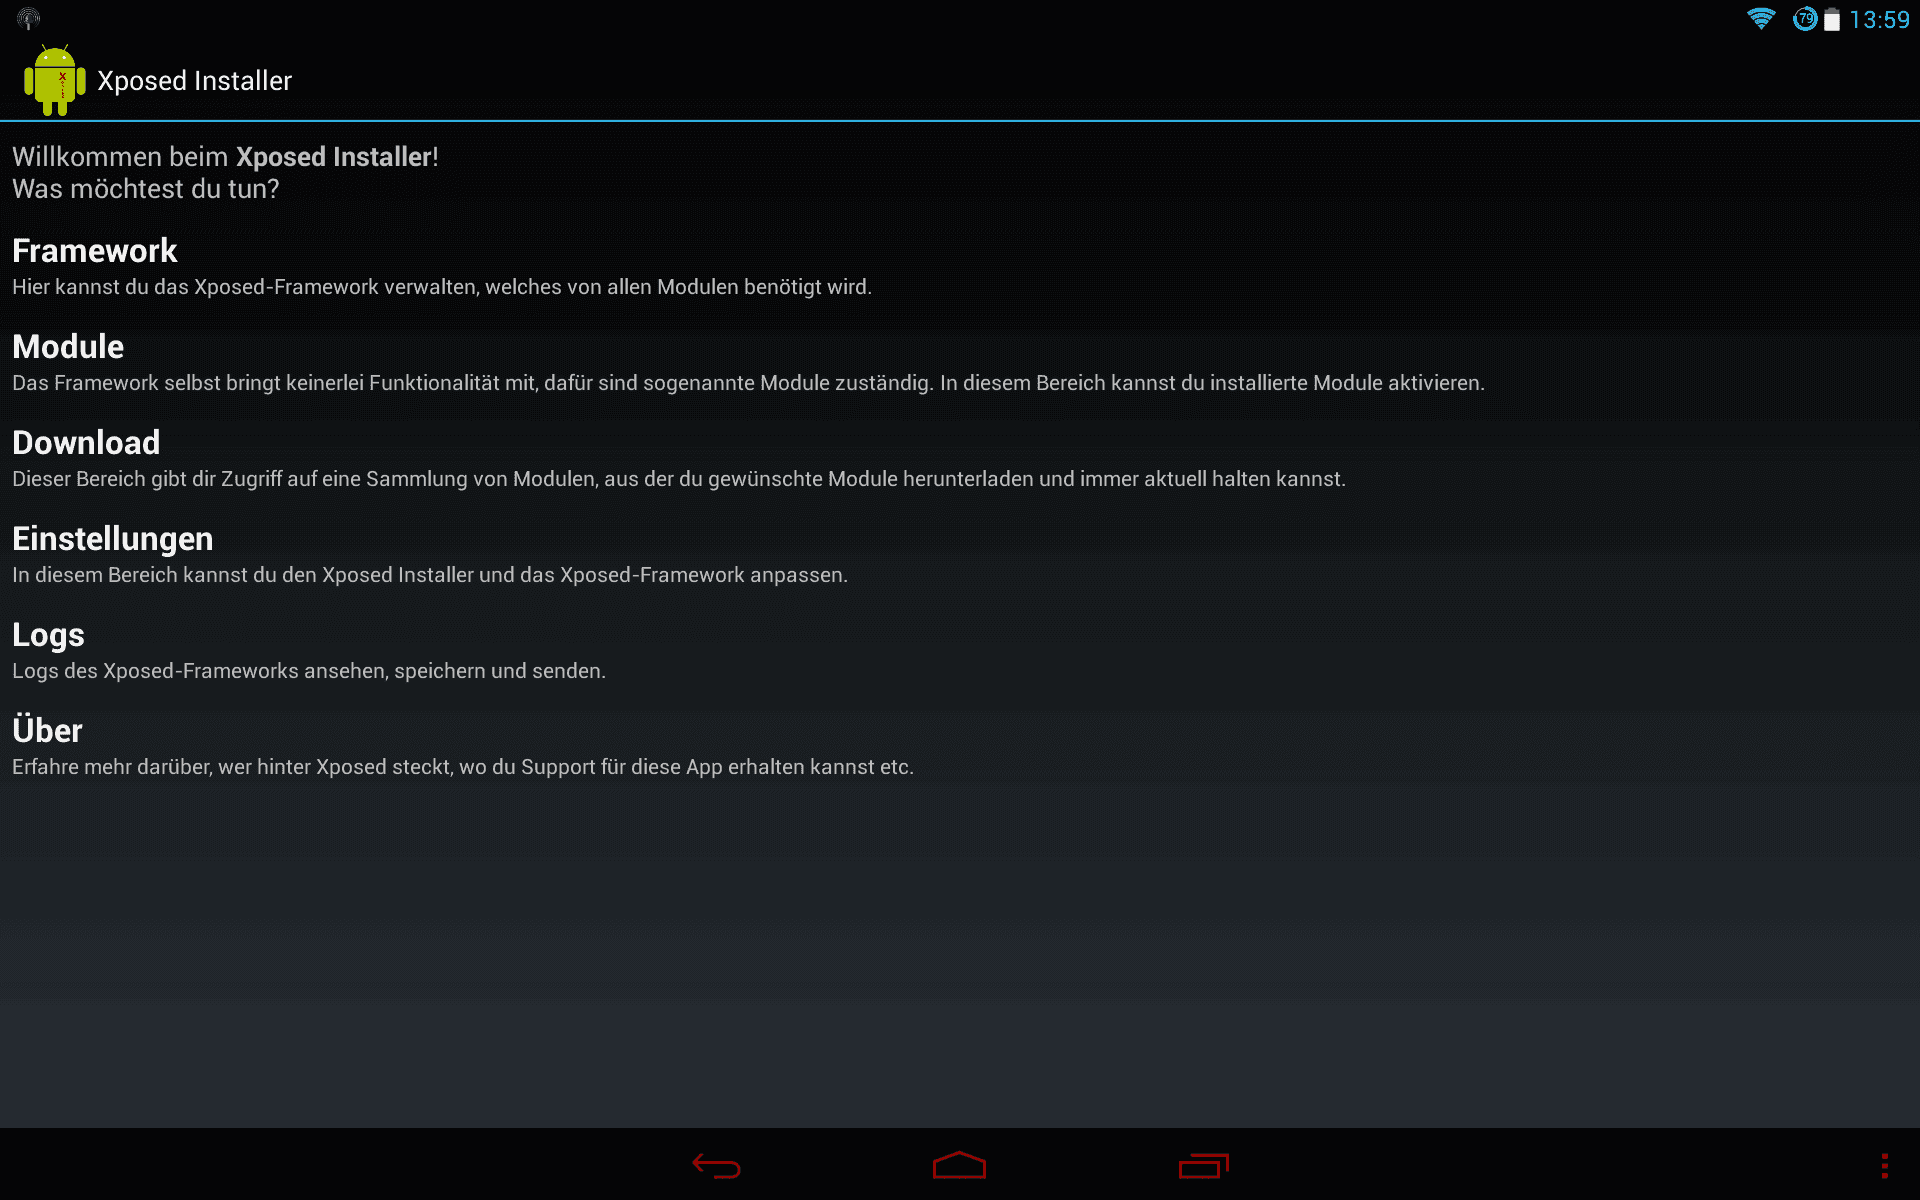
Task: Open the Download section
Action: pyautogui.click(x=960, y=459)
